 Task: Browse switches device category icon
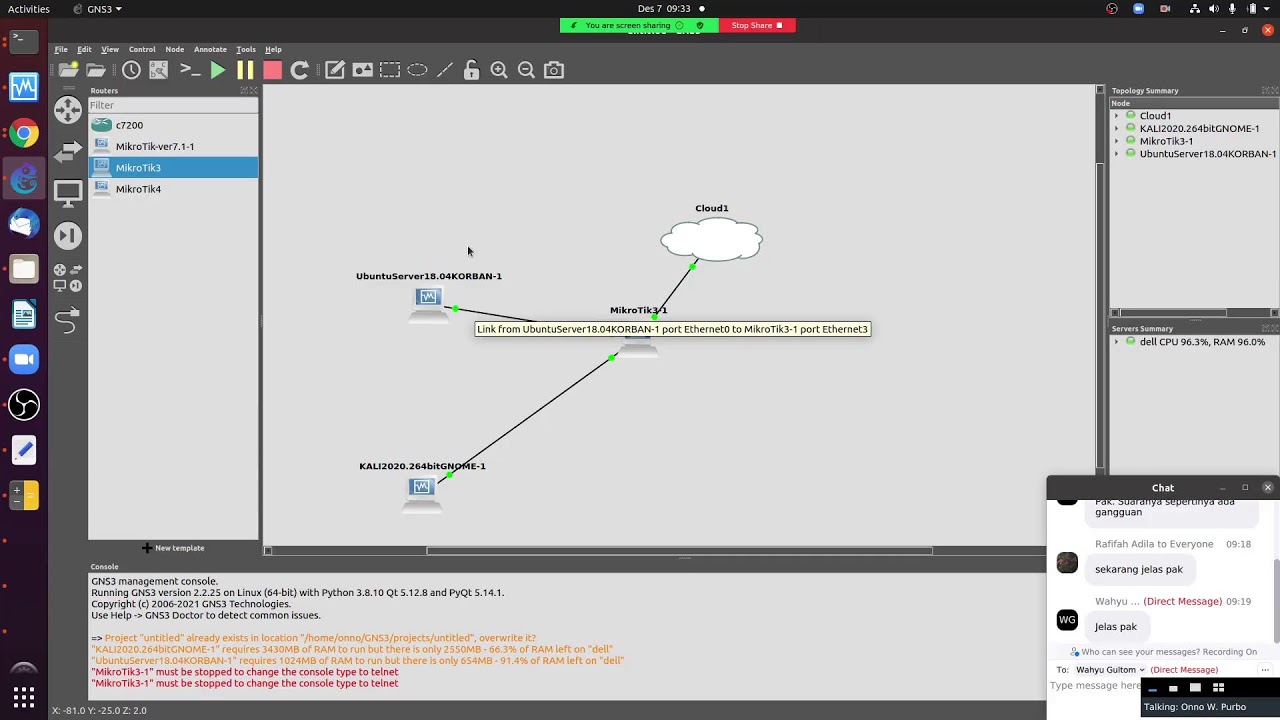click(68, 151)
